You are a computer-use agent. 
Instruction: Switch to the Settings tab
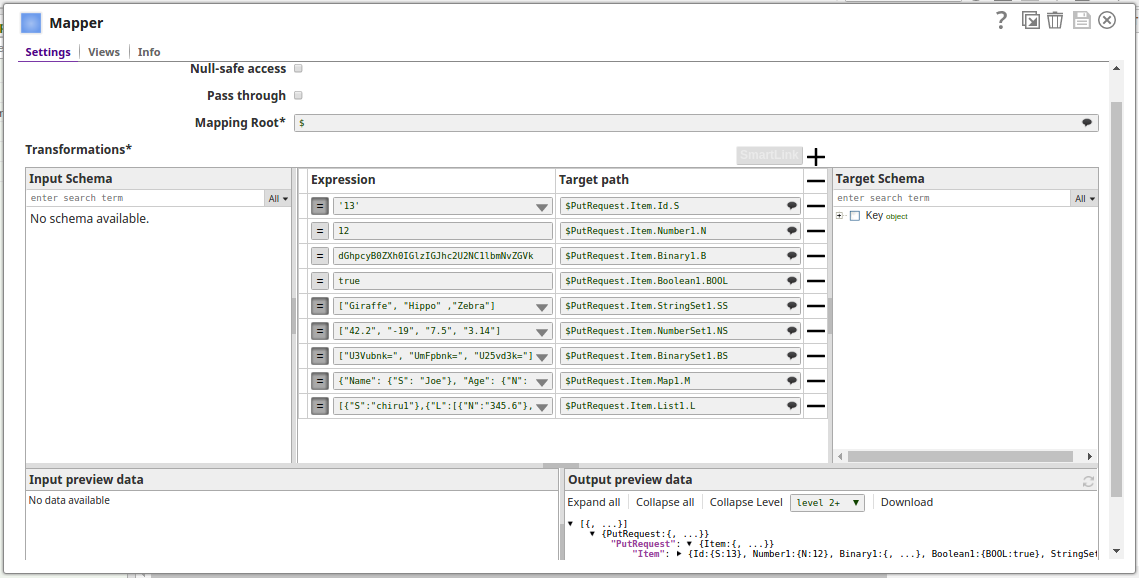(48, 52)
